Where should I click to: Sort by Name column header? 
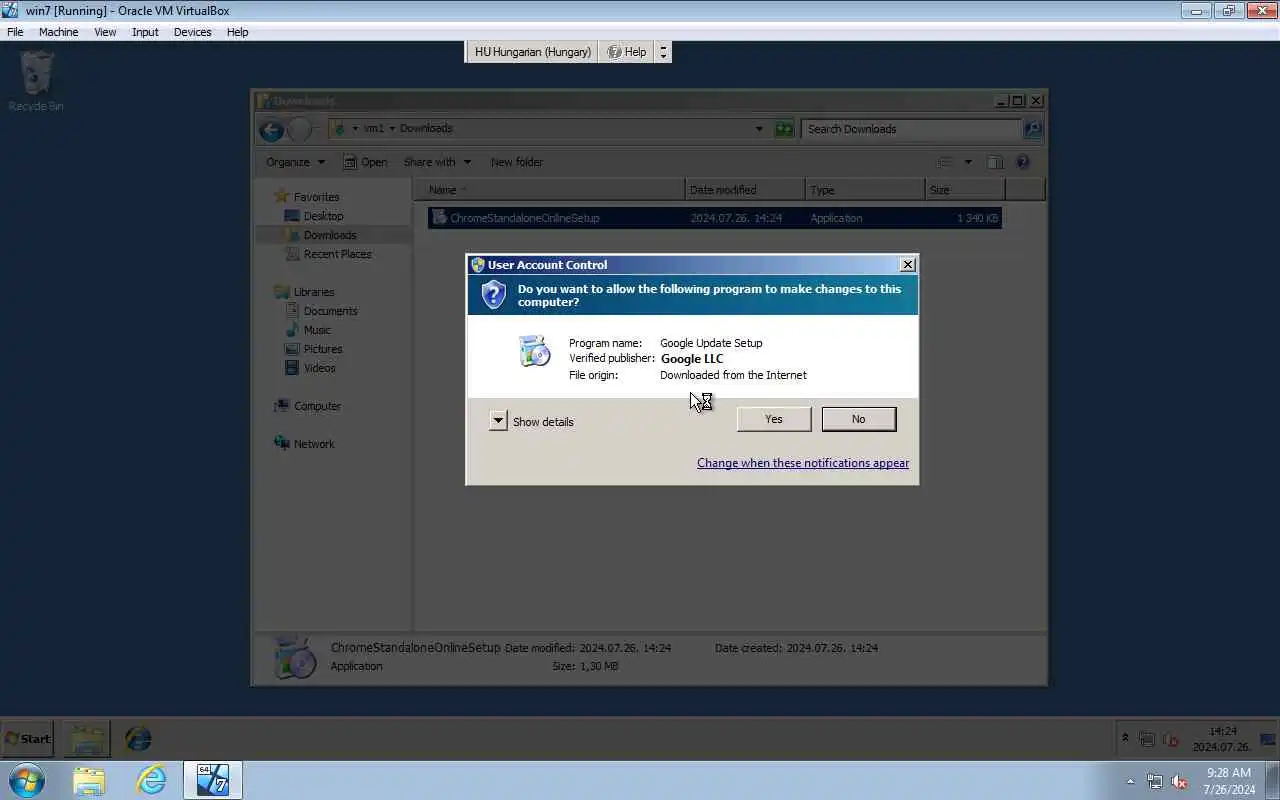pyautogui.click(x=552, y=190)
